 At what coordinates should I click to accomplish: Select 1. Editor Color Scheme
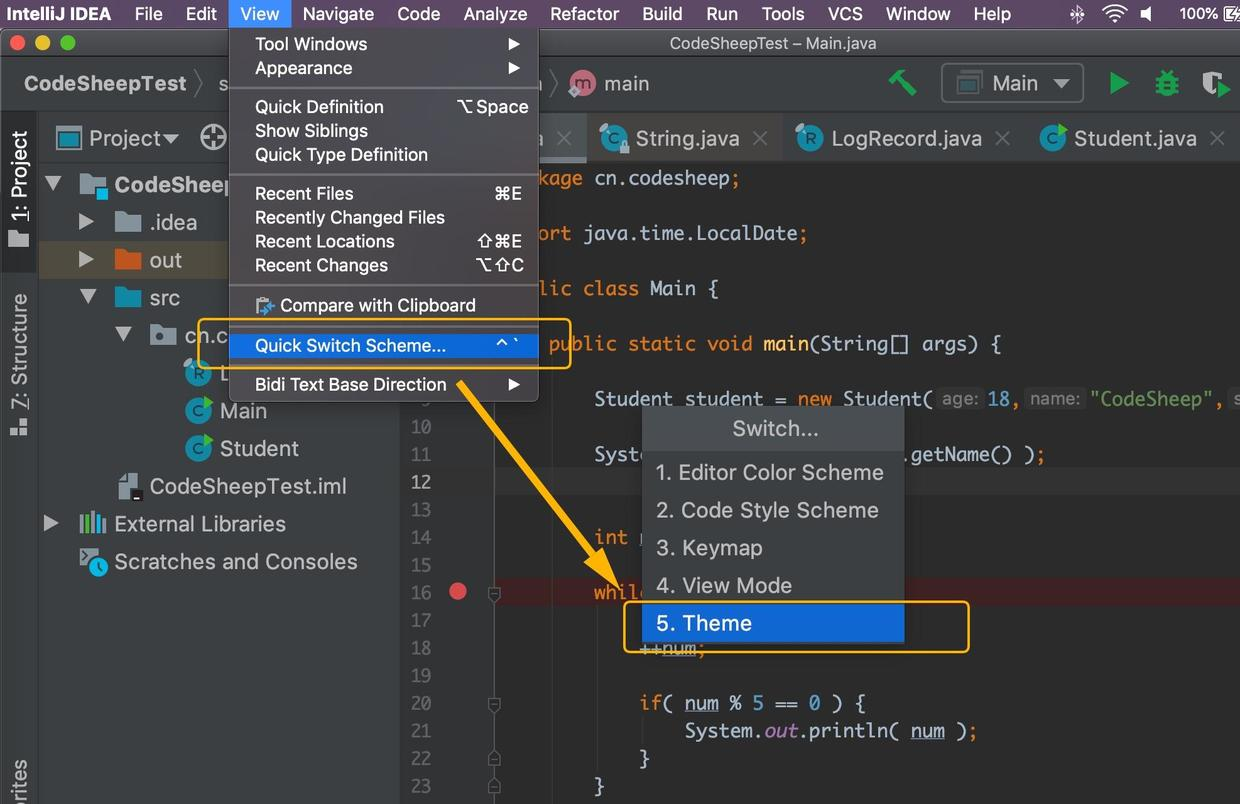coord(773,472)
